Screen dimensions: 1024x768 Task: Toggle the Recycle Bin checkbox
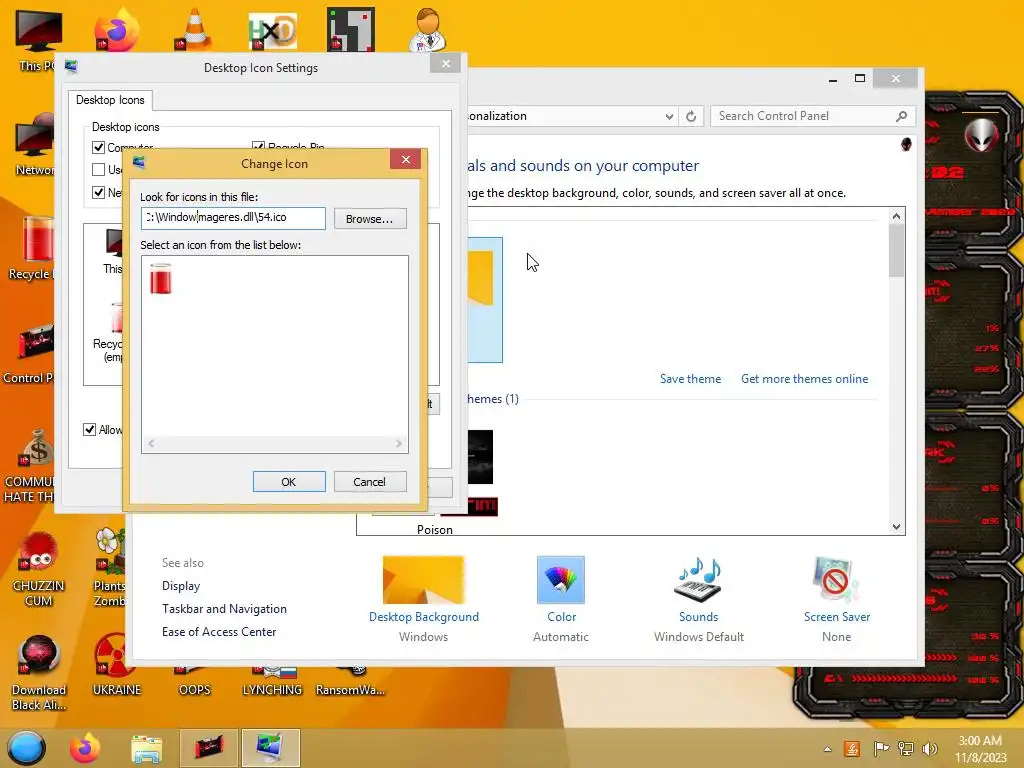(x=259, y=146)
